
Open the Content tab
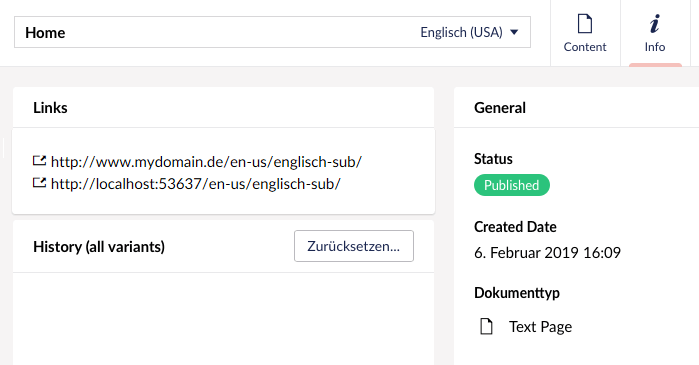click(585, 33)
